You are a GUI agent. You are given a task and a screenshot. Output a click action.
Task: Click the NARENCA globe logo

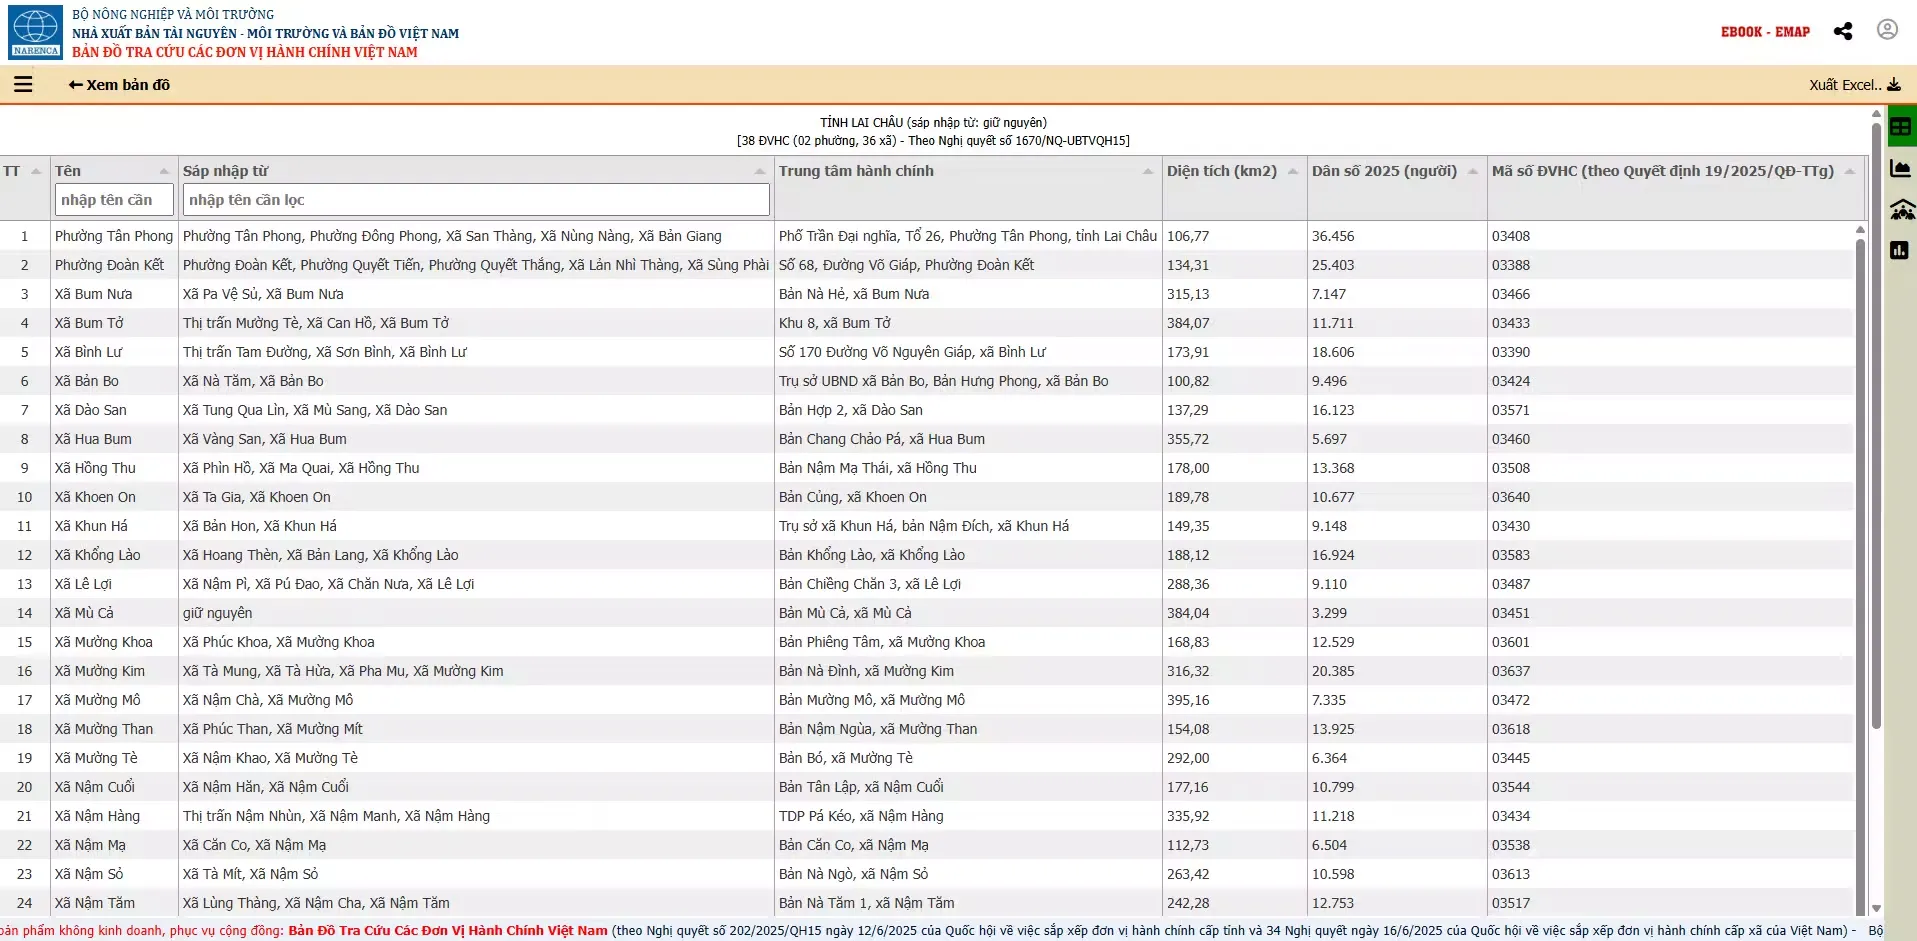point(36,31)
